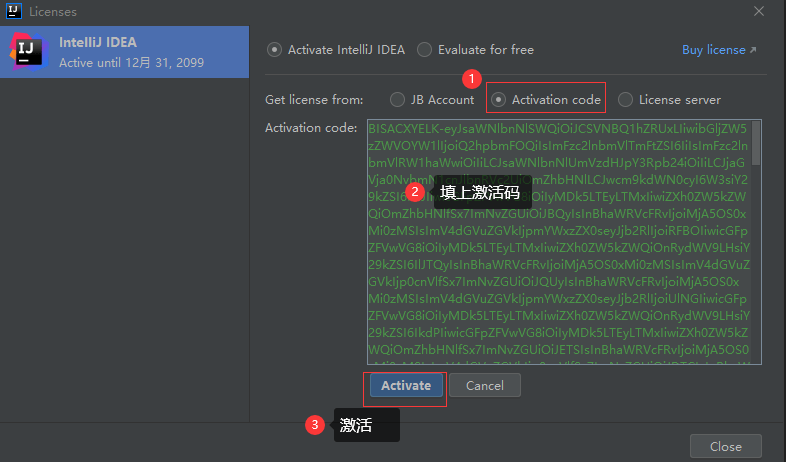Select the Activation code radio button
The image size is (786, 462).
pyautogui.click(x=498, y=100)
